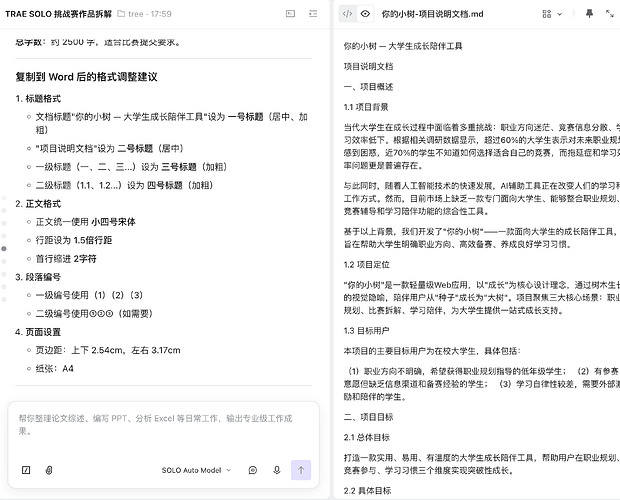Click bullet '"项目说明文档"设为 二号标题'
This screenshot has height=500, width=620.
click(110, 148)
